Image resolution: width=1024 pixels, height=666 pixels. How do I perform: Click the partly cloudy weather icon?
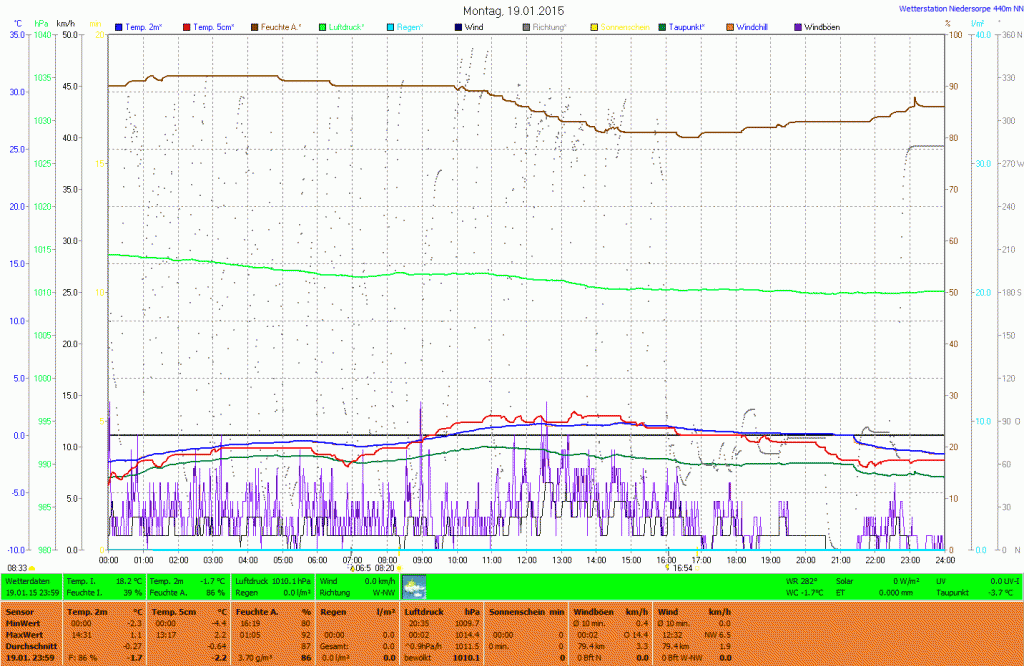(x=413, y=586)
